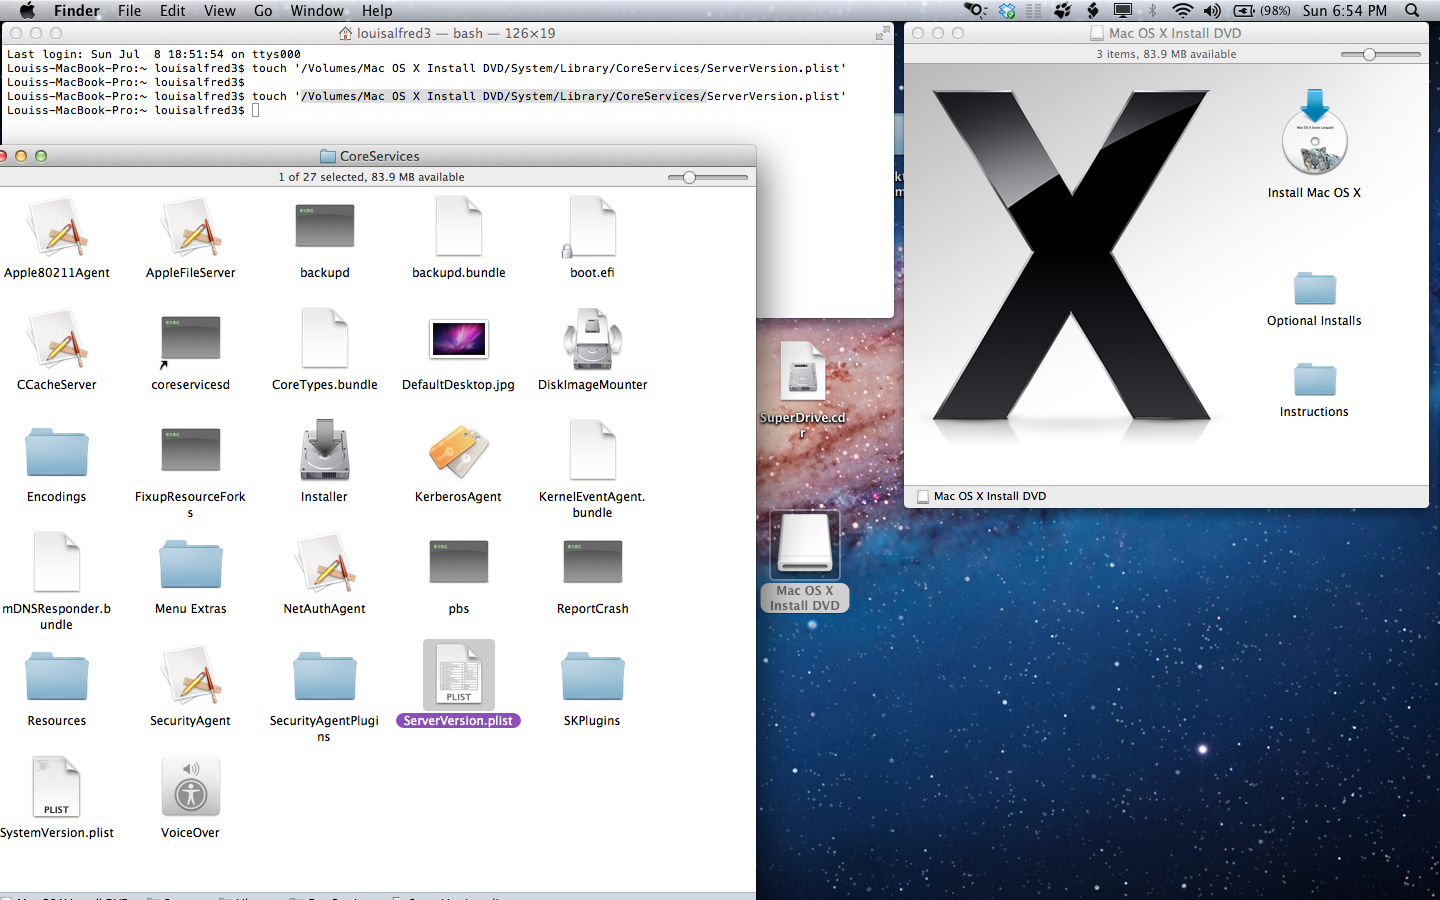The height and width of the screenshot is (900, 1440).
Task: Open the Bluetooth status menu
Action: tap(1152, 11)
